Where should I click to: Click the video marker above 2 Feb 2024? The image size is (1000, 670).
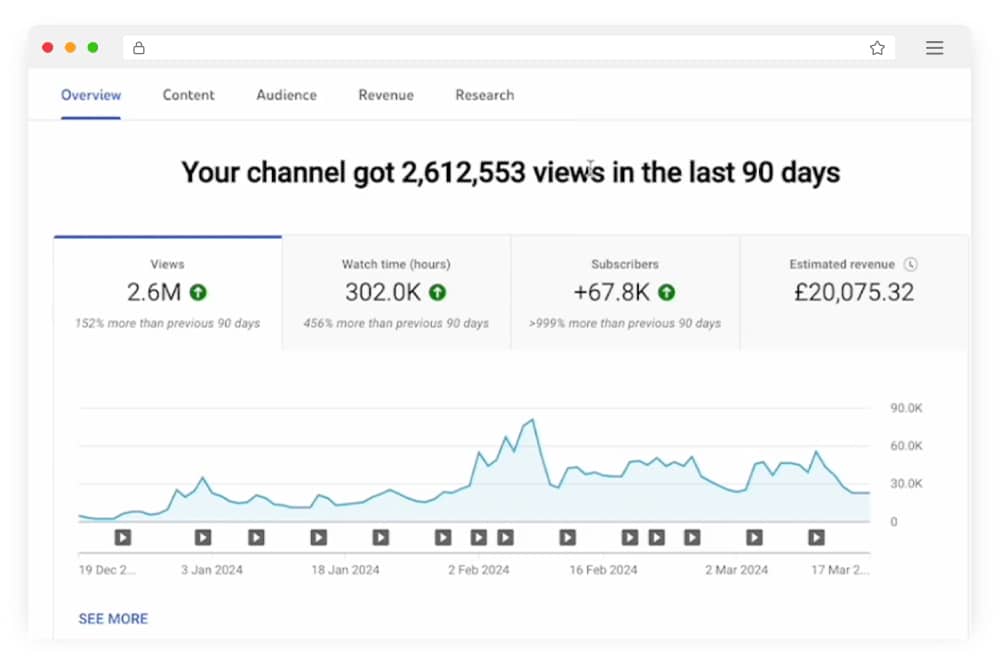[478, 537]
